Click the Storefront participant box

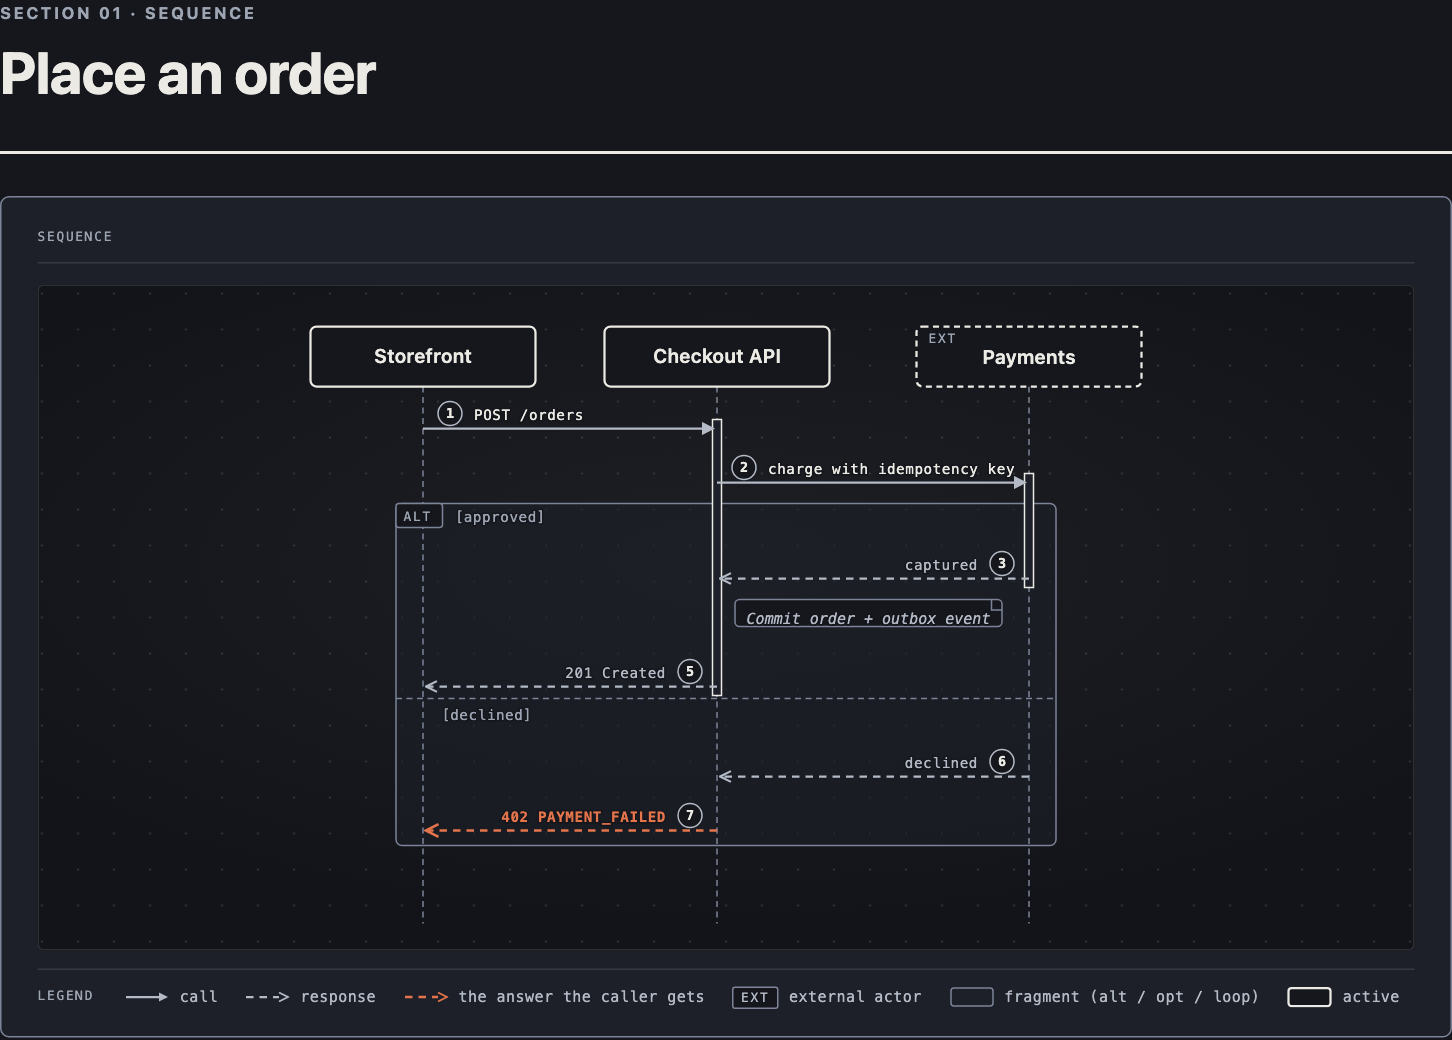(423, 356)
